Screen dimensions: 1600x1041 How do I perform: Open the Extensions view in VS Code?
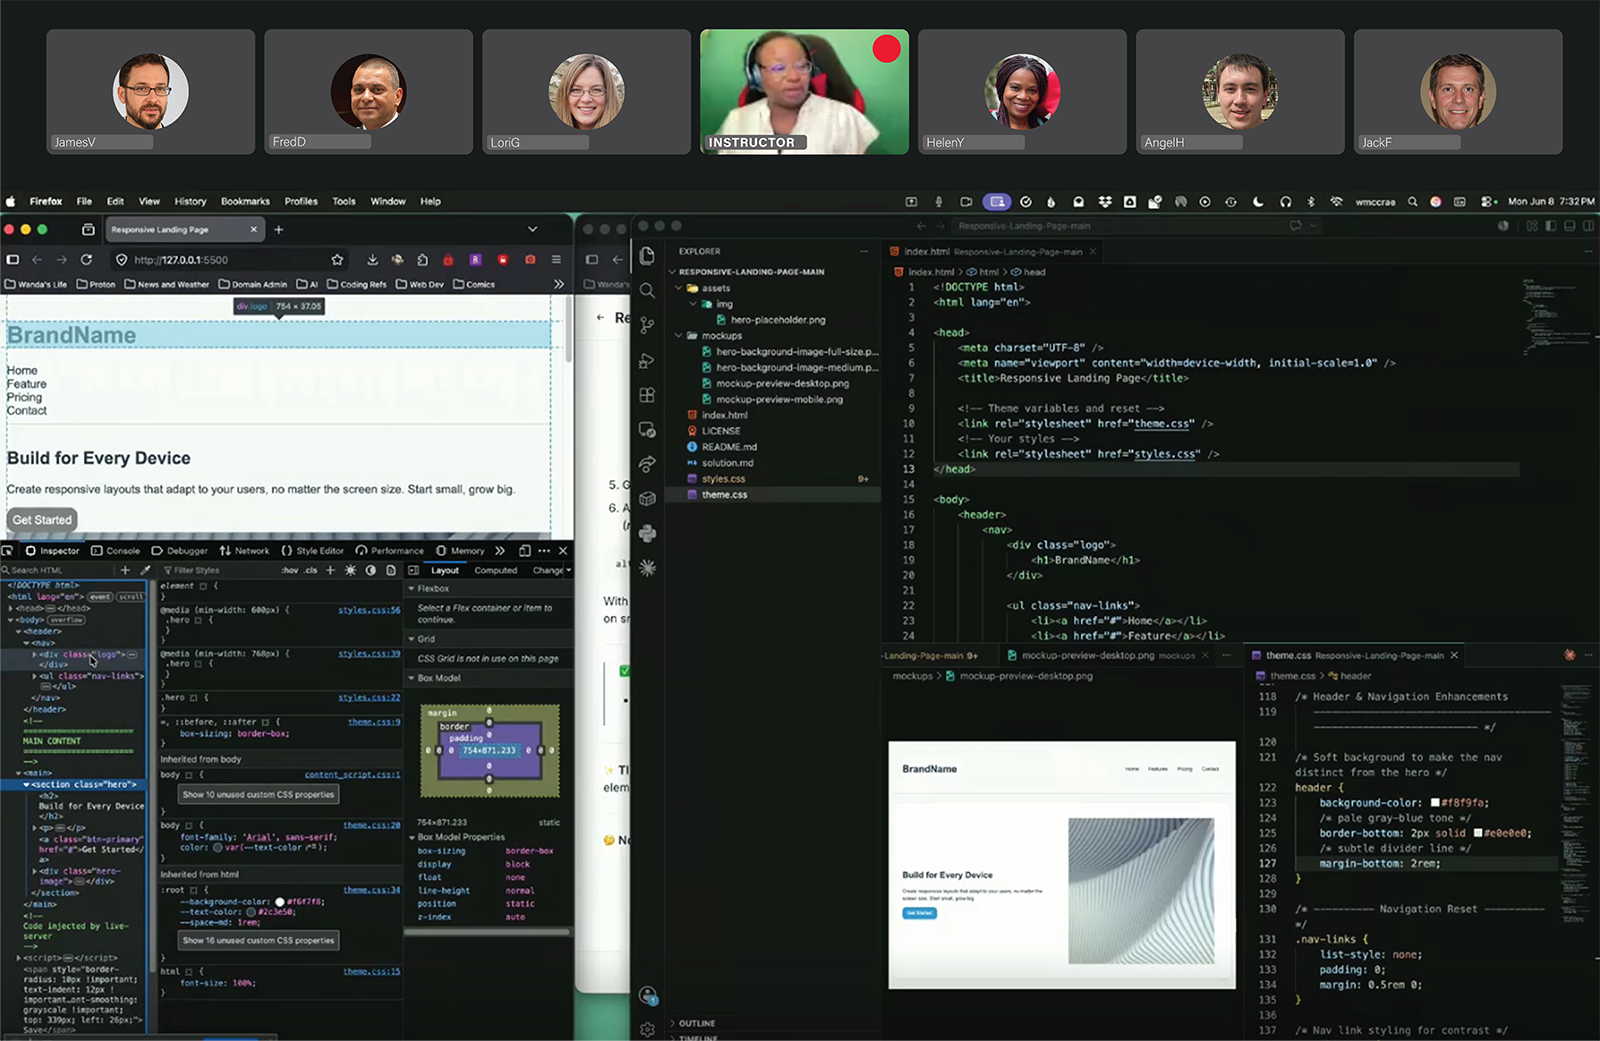tap(647, 395)
